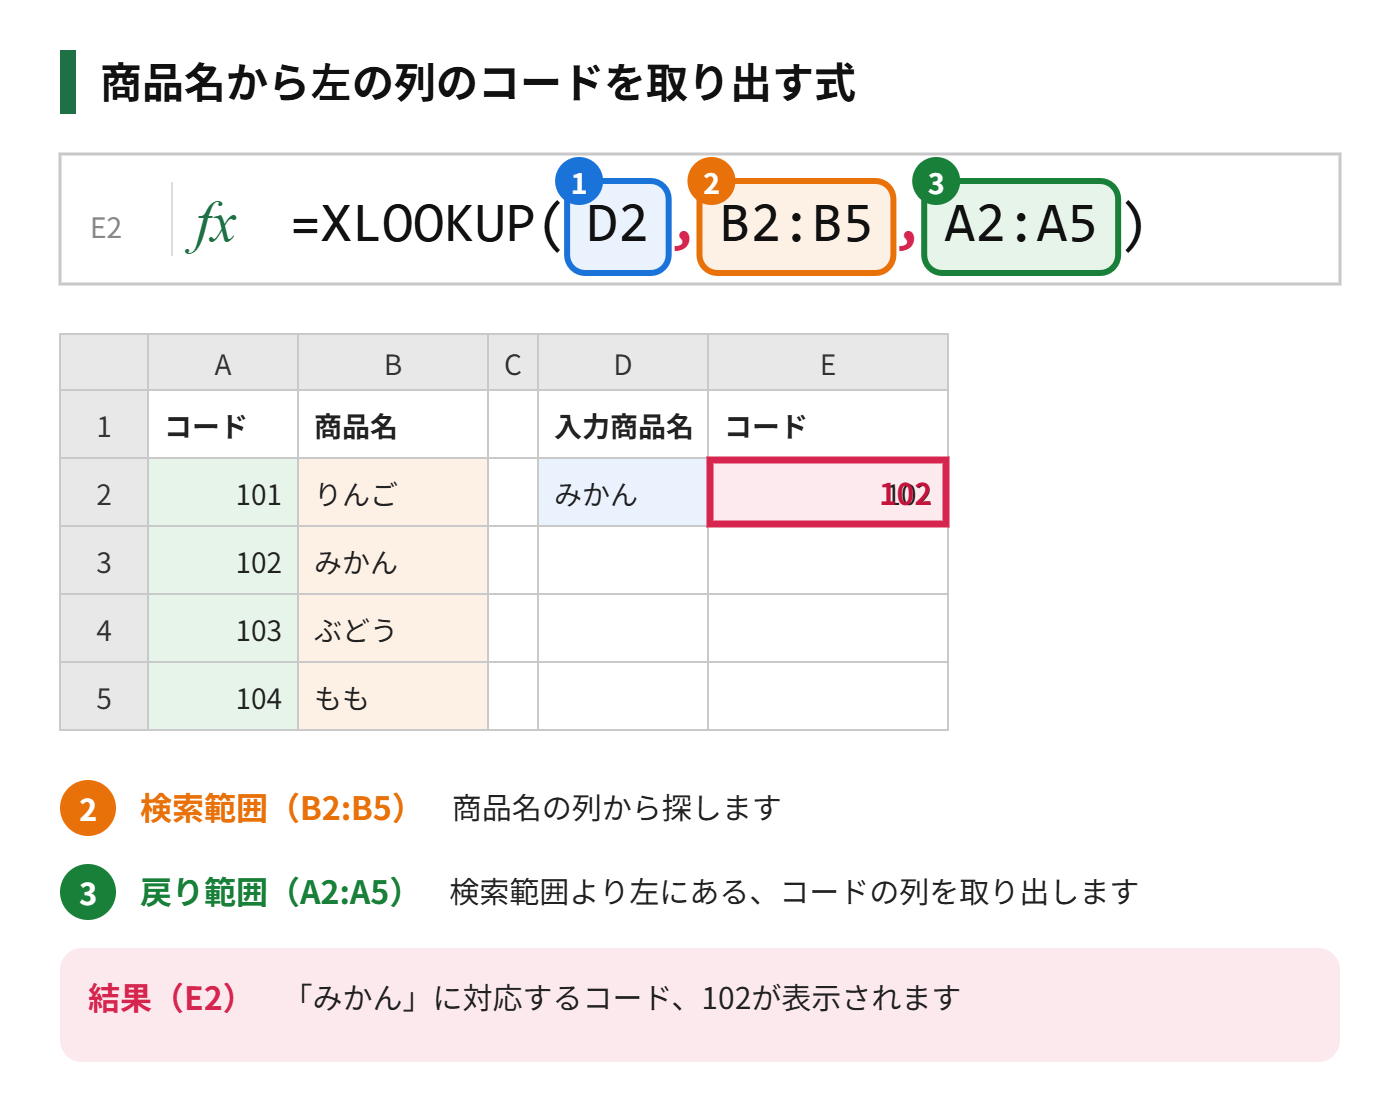Select column D header
The image size is (1400, 1112).
(x=623, y=363)
